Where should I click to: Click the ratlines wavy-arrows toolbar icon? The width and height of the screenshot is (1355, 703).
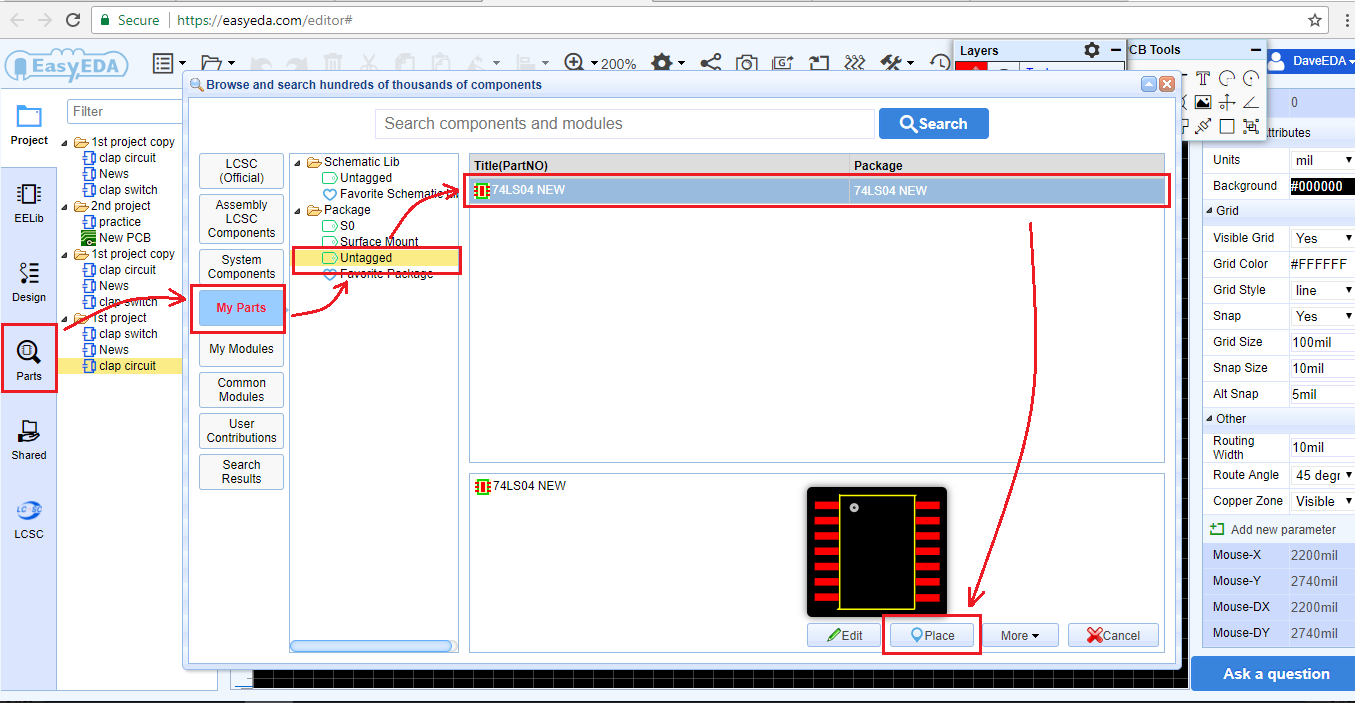coord(855,63)
